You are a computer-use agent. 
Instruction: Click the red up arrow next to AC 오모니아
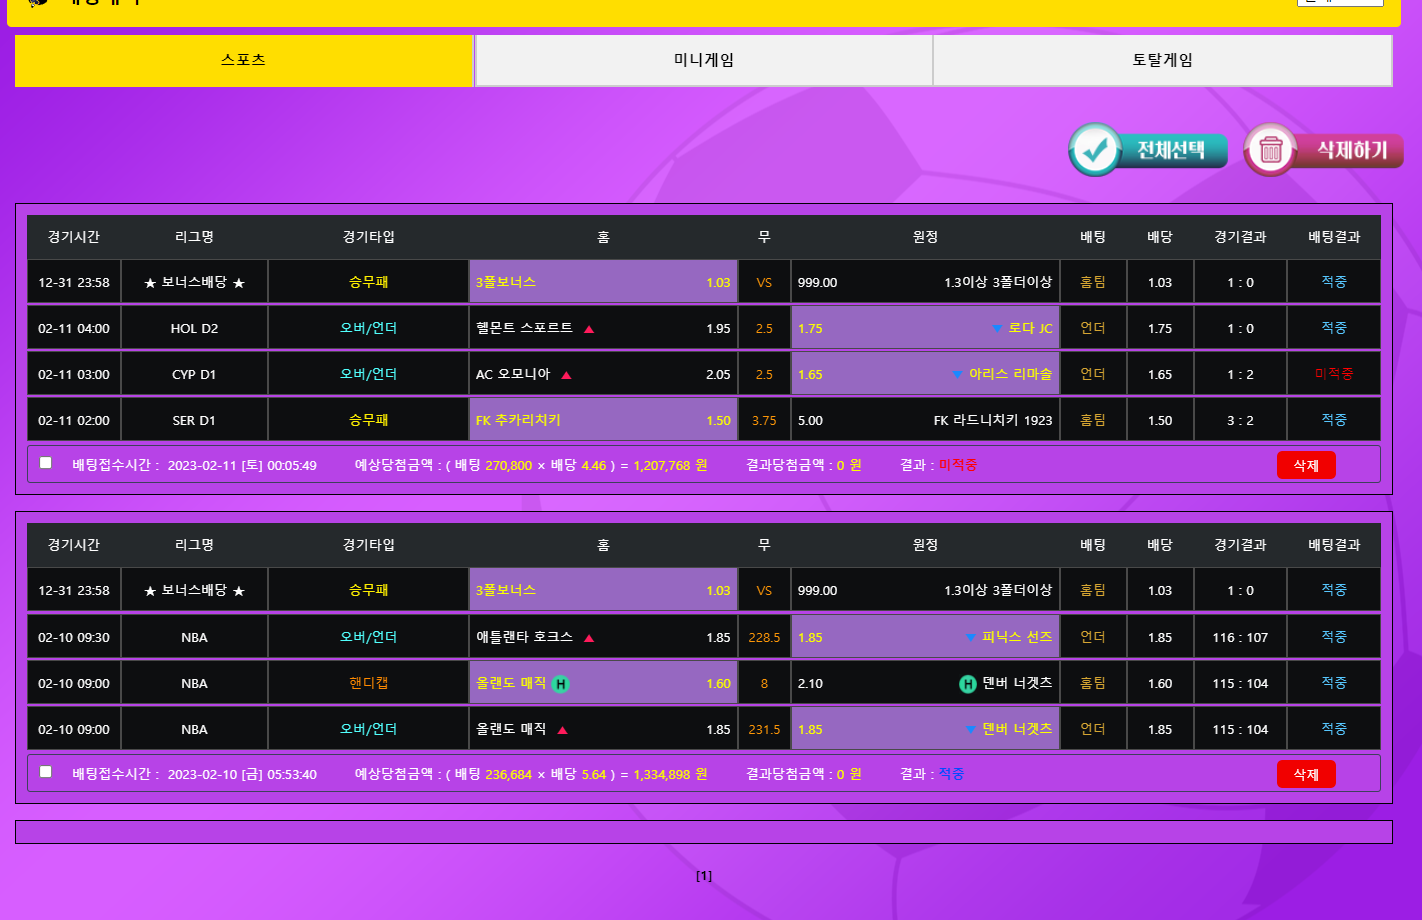(x=566, y=375)
